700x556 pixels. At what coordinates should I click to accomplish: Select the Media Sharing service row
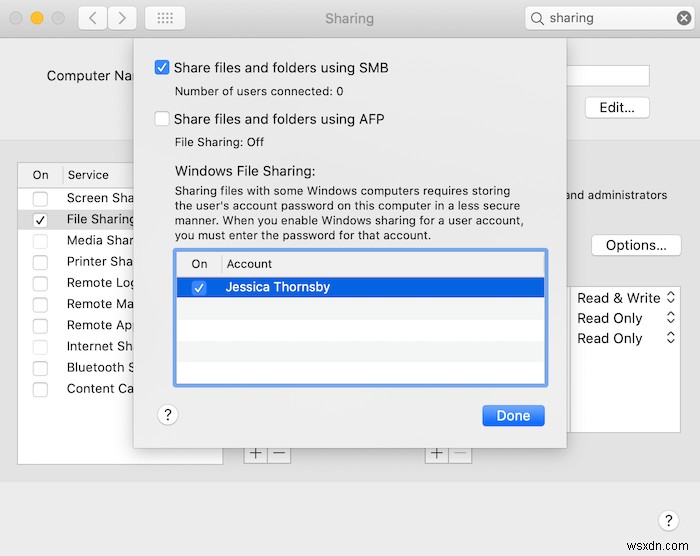[x=76, y=241]
